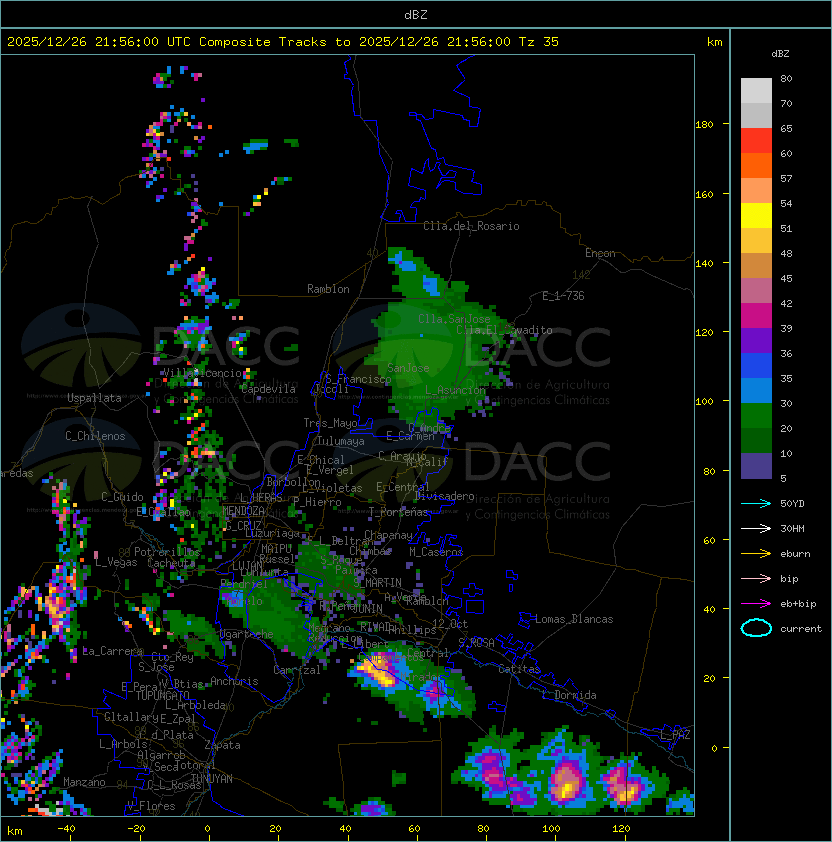The height and width of the screenshot is (842, 832).
Task: Click the 'L_PAZ' place label
Action: [675, 735]
